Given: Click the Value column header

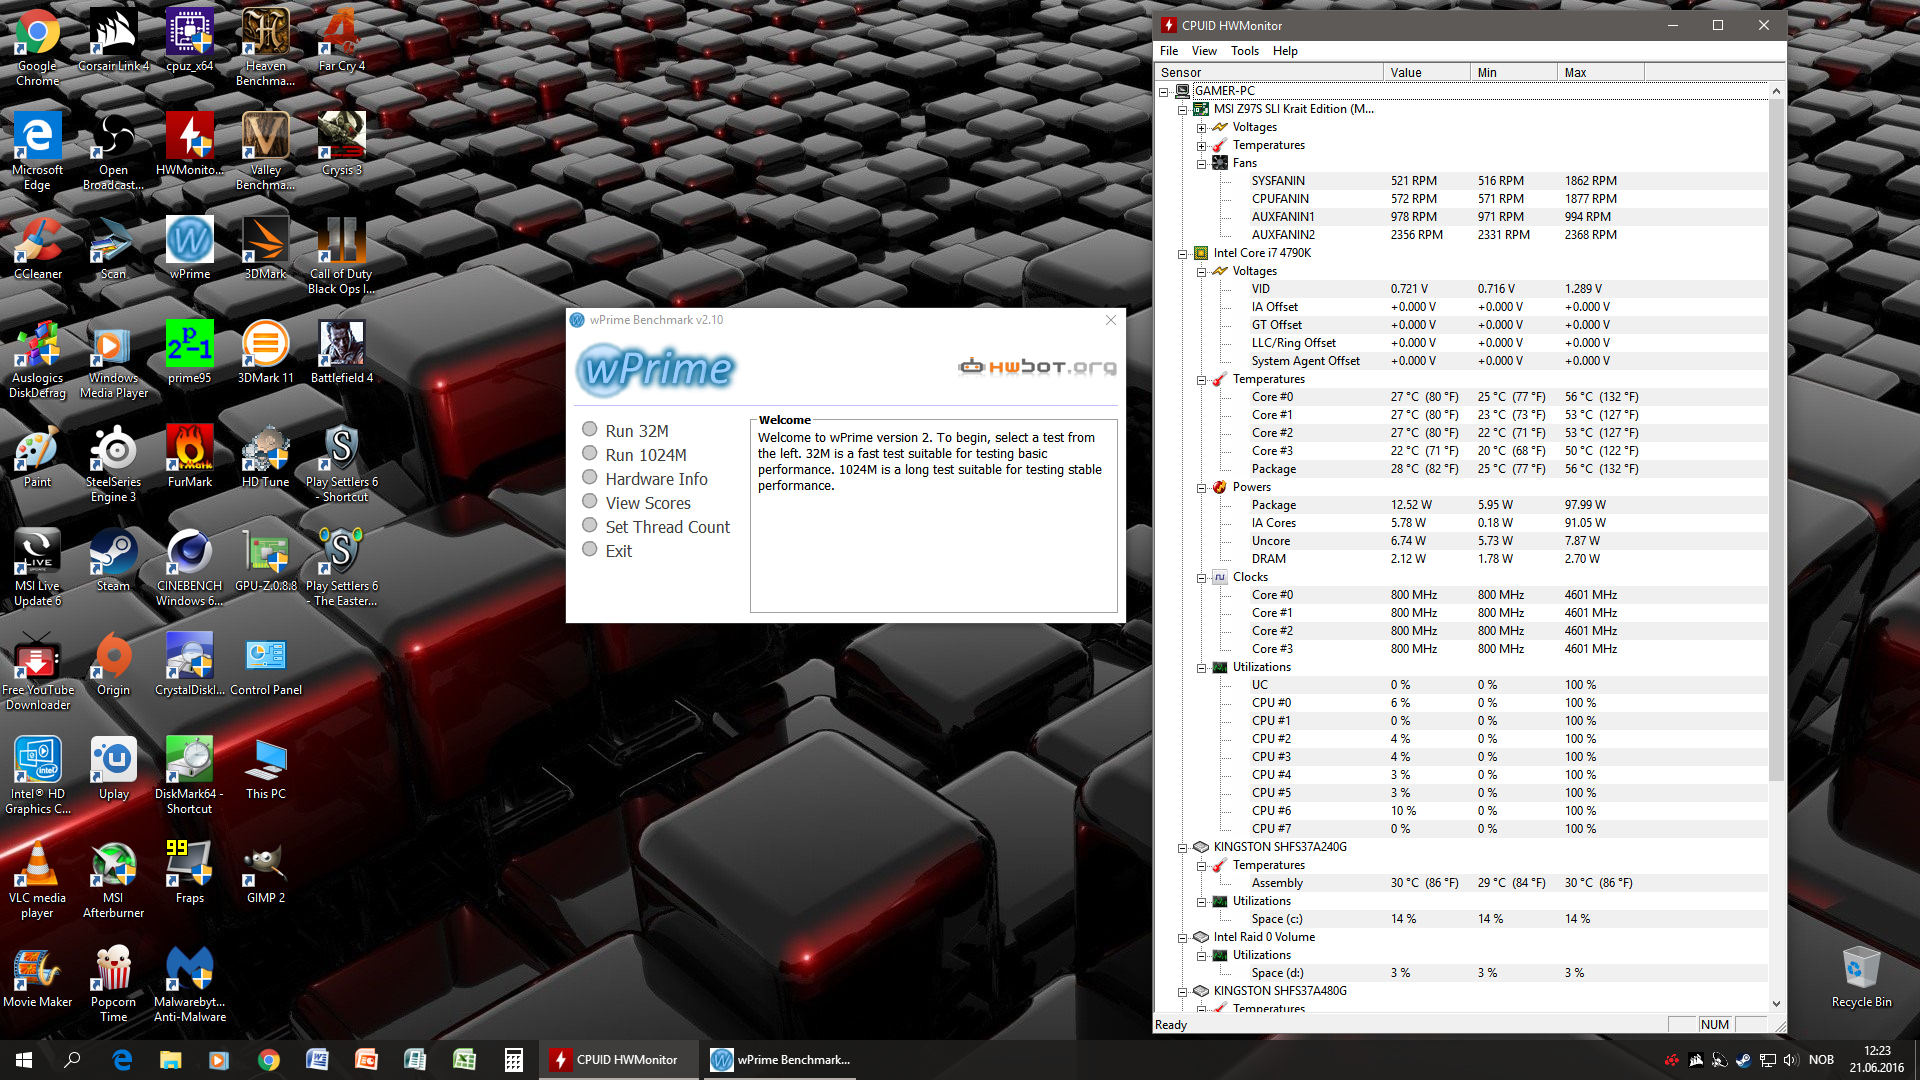Looking at the screenshot, I should (x=1427, y=72).
